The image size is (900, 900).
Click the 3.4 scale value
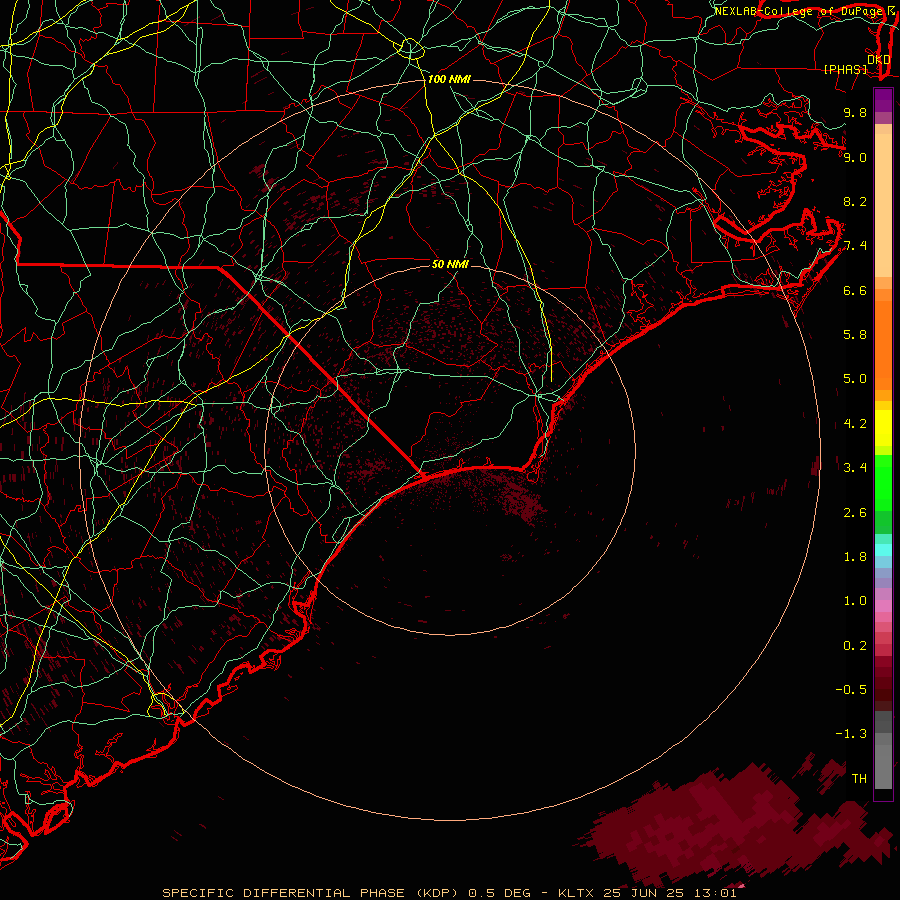[x=855, y=468]
